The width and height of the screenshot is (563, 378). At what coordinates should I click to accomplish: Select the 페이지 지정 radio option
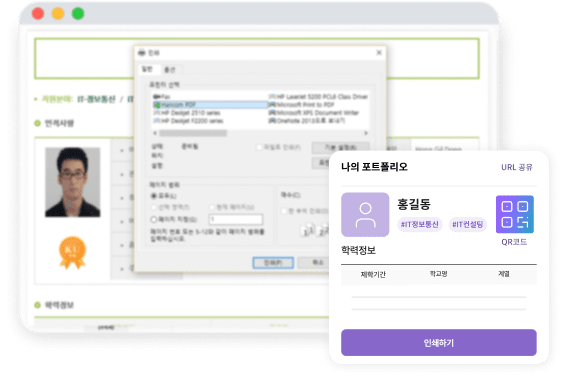pos(154,219)
